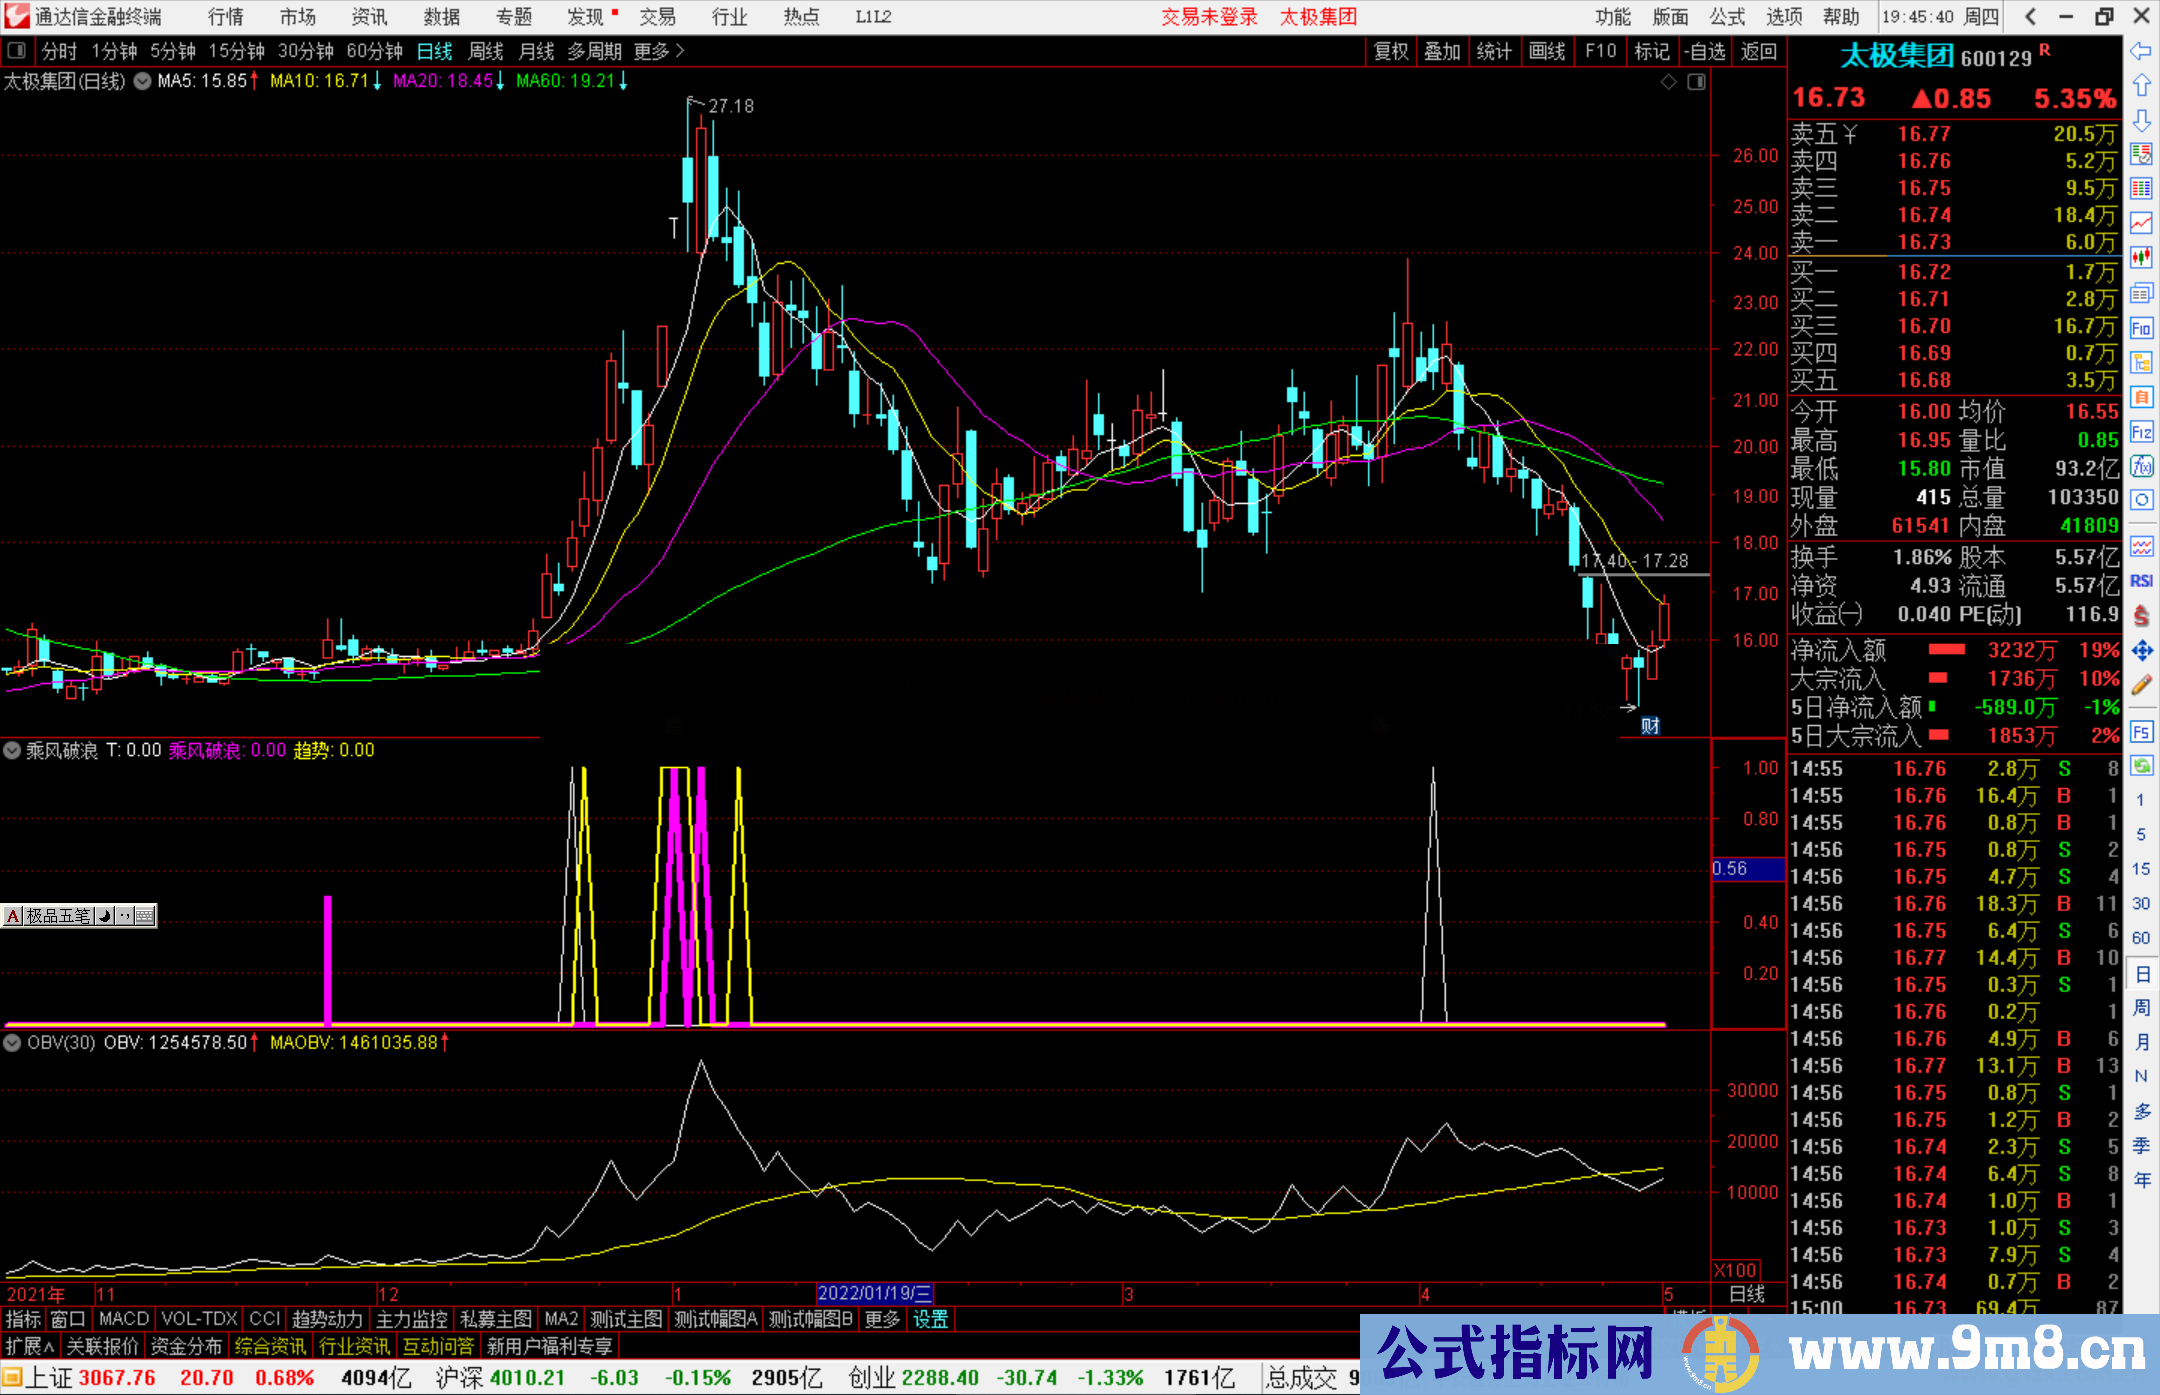Toggle 自选 to add stock to watchlist
The height and width of the screenshot is (1395, 2160).
coord(1705,51)
